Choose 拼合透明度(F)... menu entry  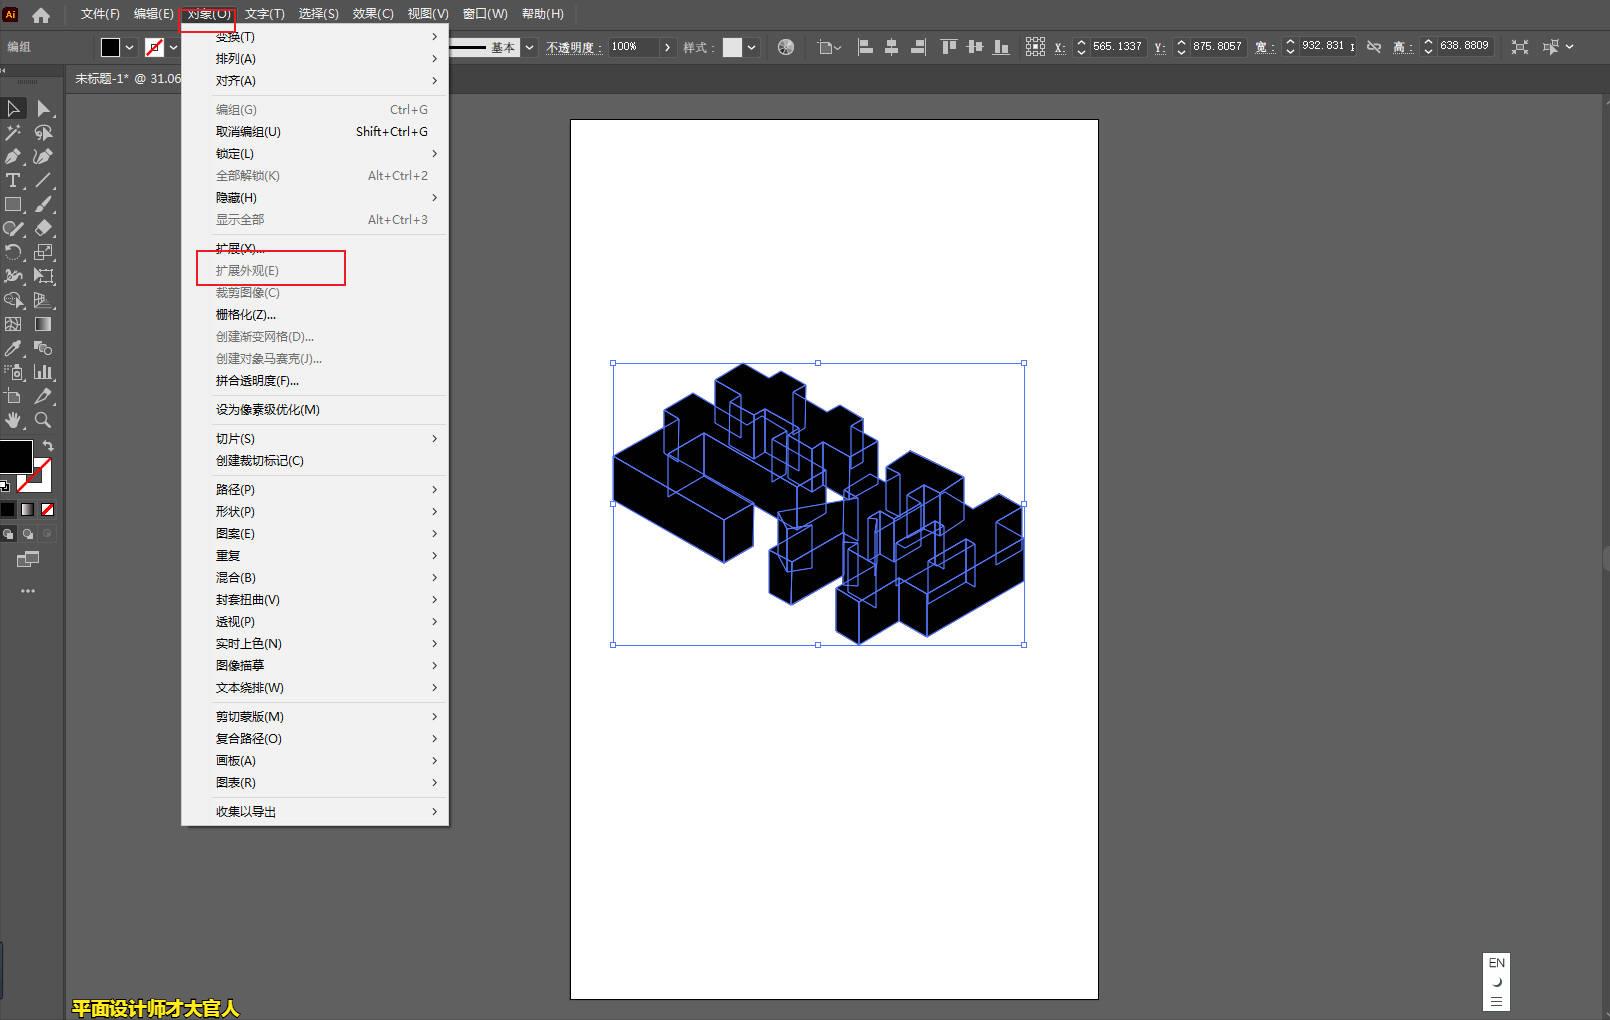(x=315, y=381)
